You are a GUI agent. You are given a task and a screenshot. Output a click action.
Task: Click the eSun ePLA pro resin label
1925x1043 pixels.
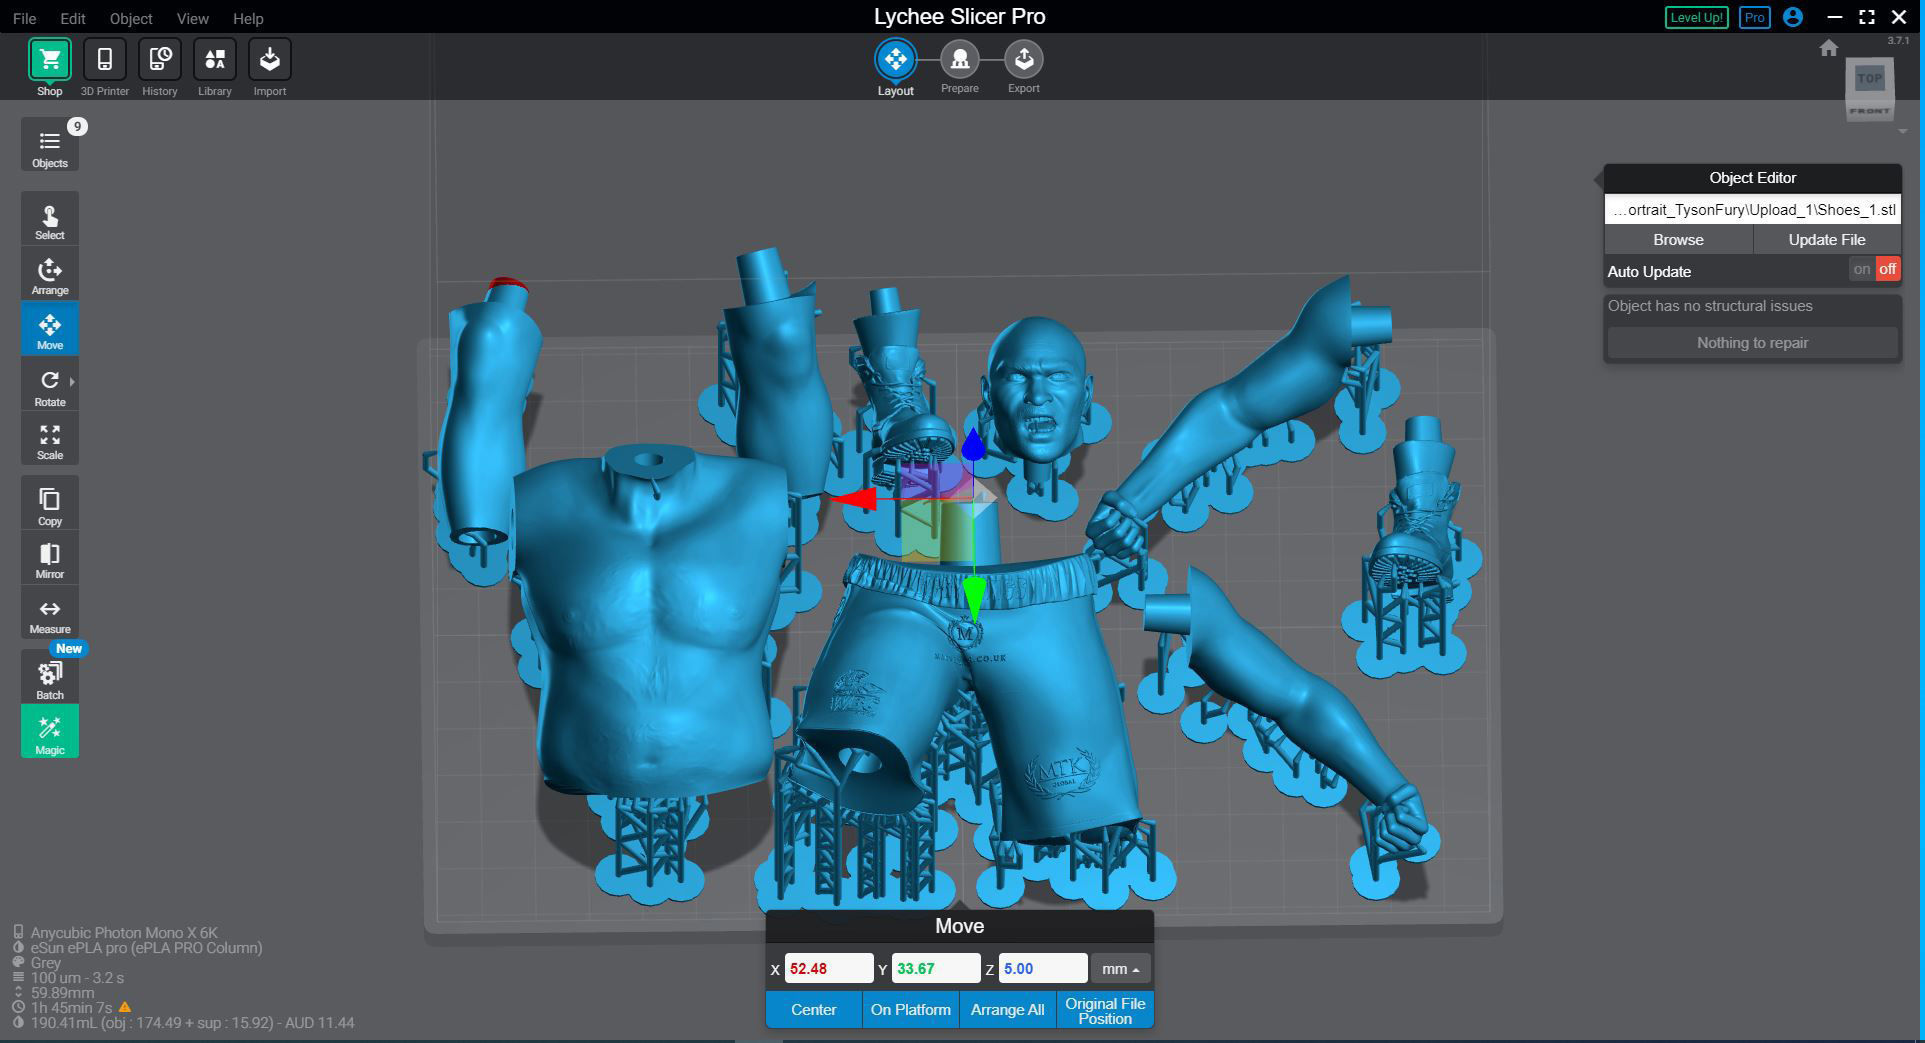click(146, 947)
